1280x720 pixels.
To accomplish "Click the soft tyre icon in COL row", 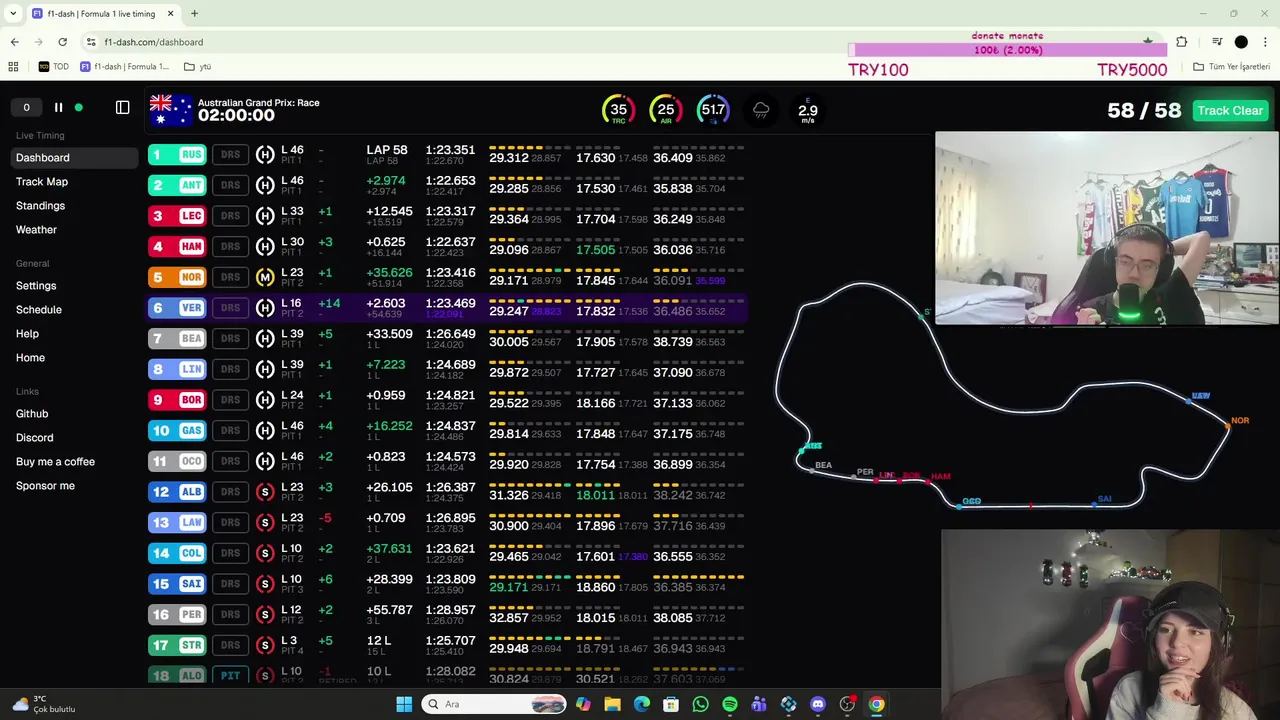I will point(265,553).
